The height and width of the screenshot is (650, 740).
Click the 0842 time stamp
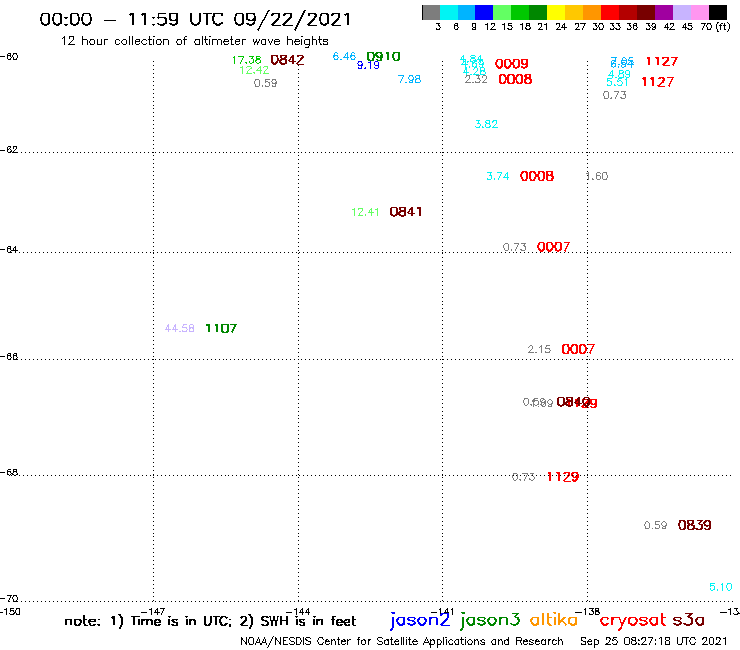pos(287,60)
